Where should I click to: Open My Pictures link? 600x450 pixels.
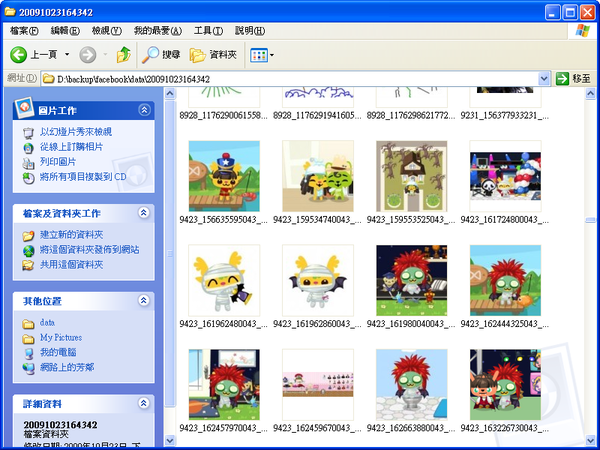[x=61, y=338]
